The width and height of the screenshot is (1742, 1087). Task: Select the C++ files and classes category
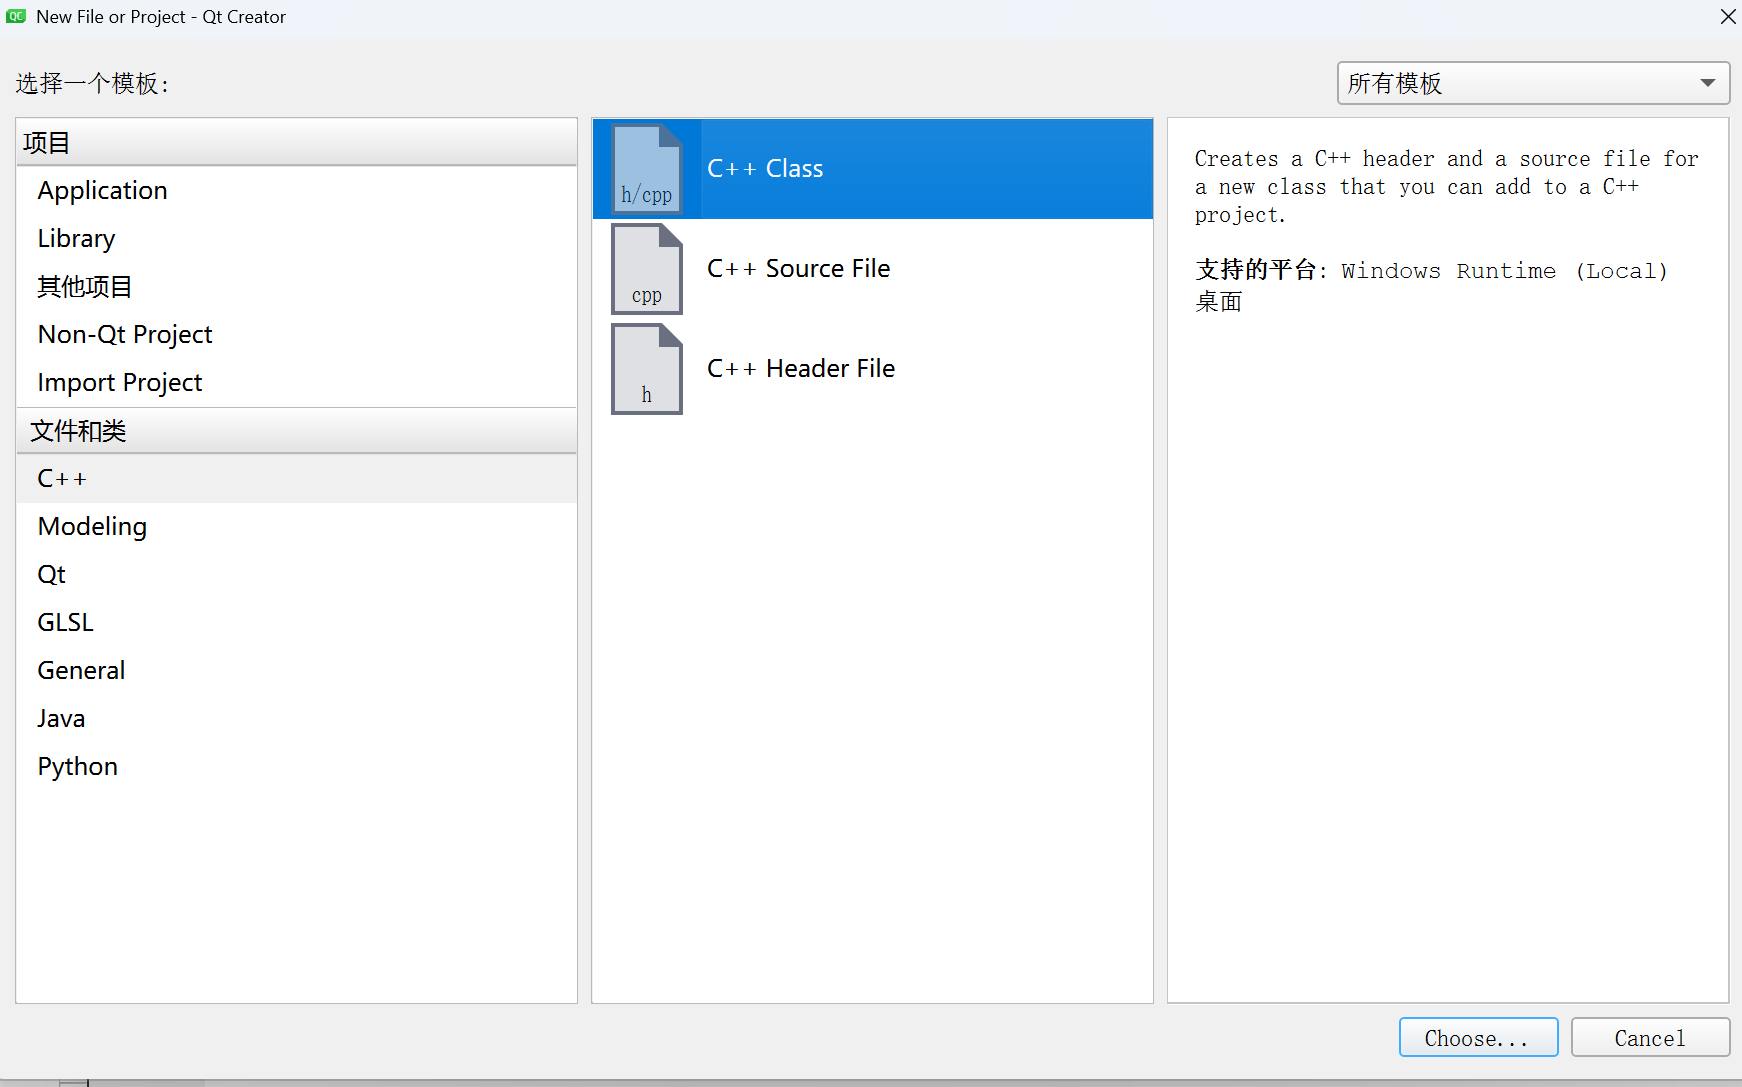(x=296, y=479)
